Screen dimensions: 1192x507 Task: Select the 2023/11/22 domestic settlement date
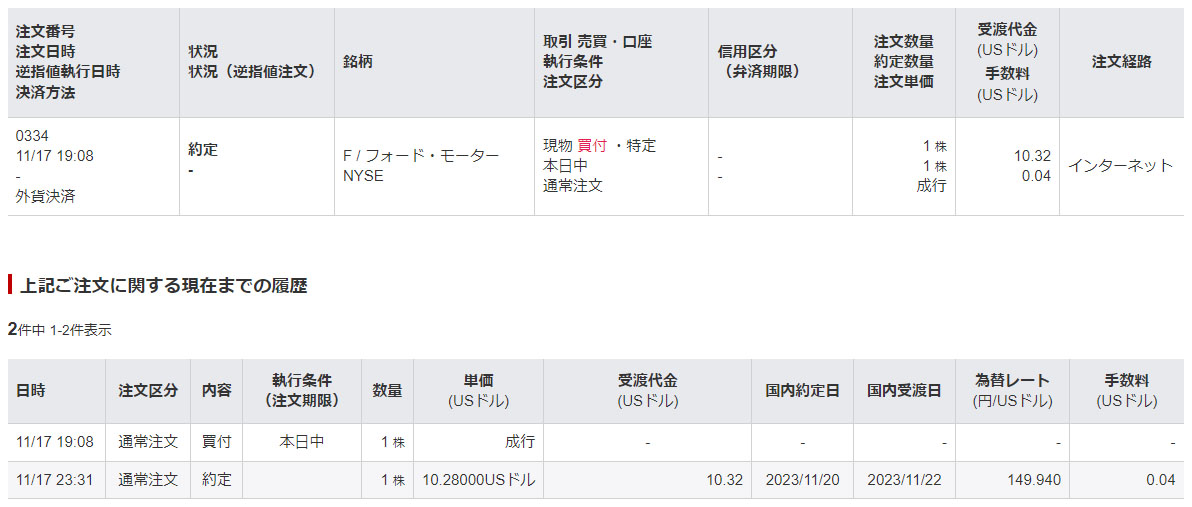coord(904,480)
